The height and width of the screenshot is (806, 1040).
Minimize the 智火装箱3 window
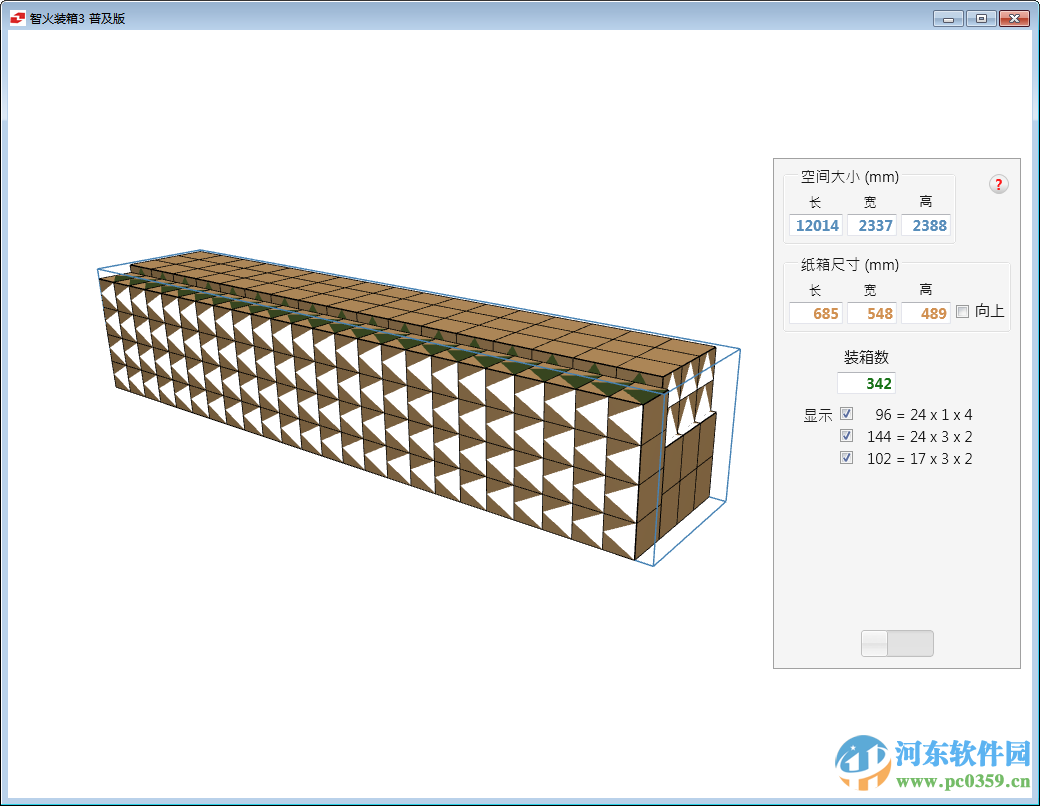[948, 19]
